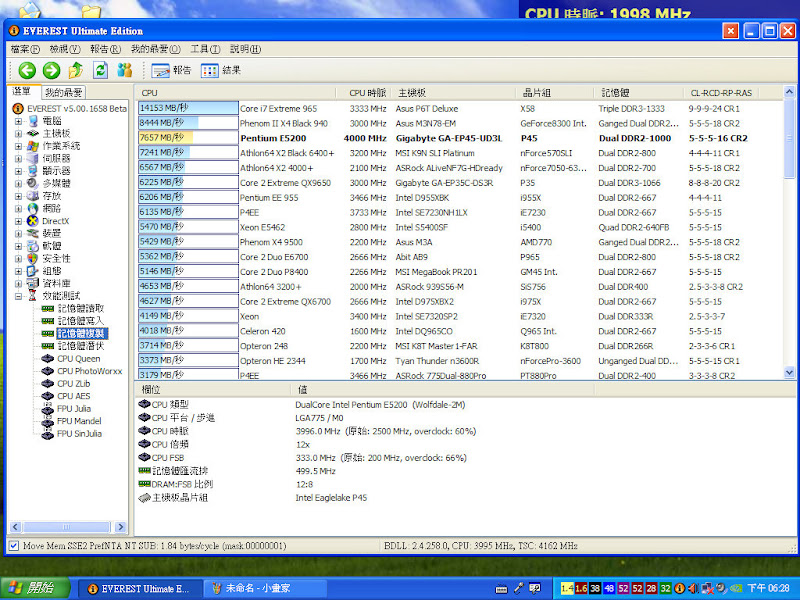Click the green Forward arrow toolbar icon

pos(51,70)
